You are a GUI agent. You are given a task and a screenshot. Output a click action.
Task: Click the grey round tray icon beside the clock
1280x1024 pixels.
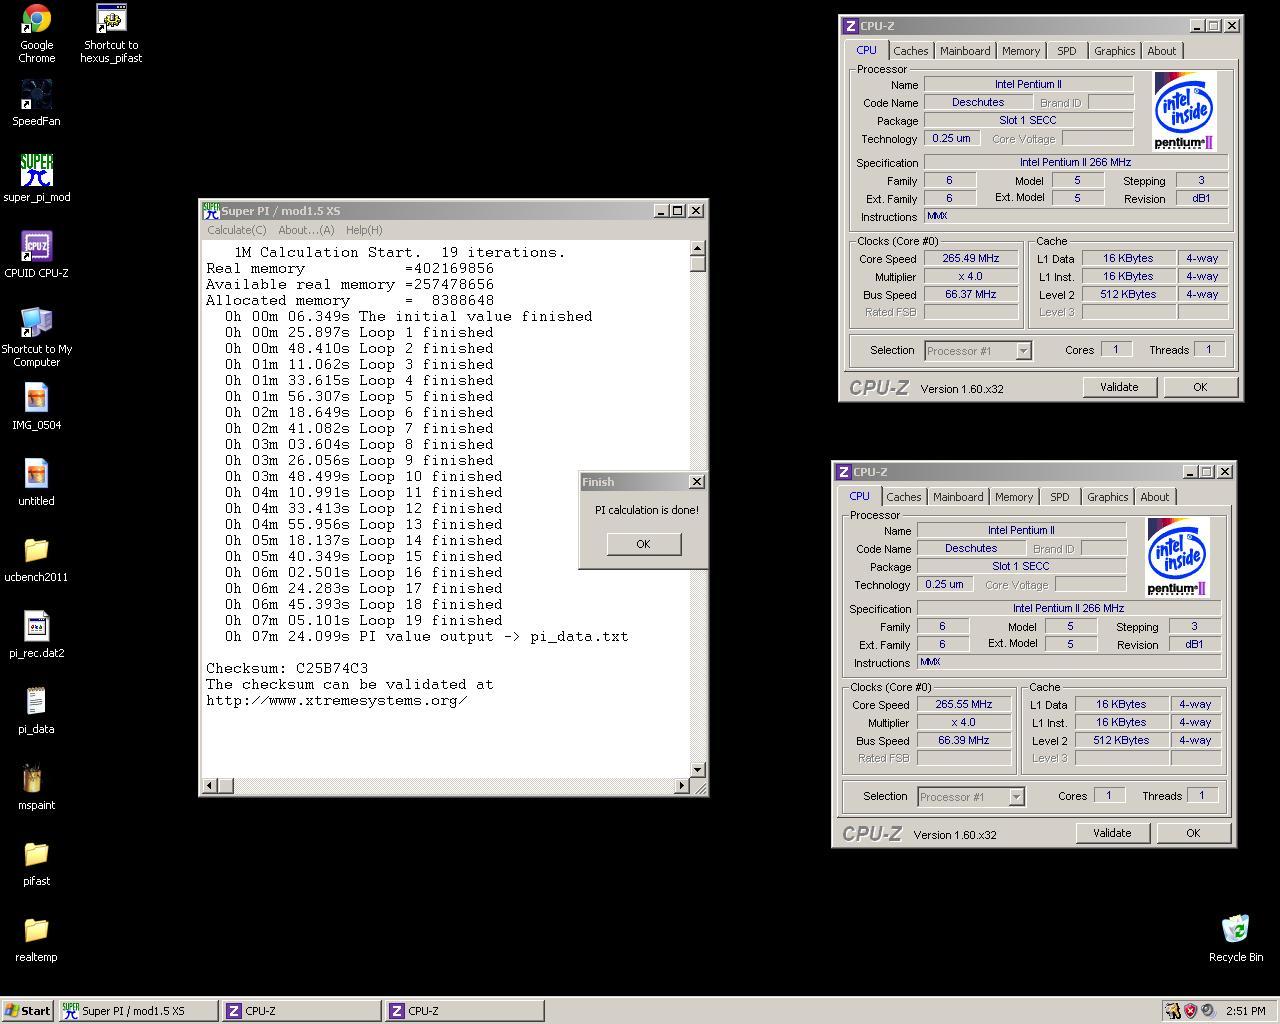click(1208, 1011)
